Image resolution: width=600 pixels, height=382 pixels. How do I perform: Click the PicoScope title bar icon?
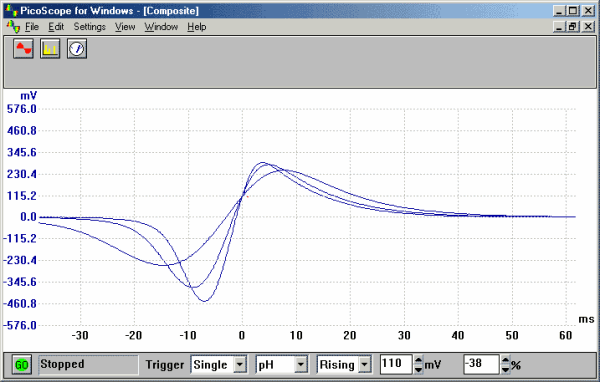11,10
